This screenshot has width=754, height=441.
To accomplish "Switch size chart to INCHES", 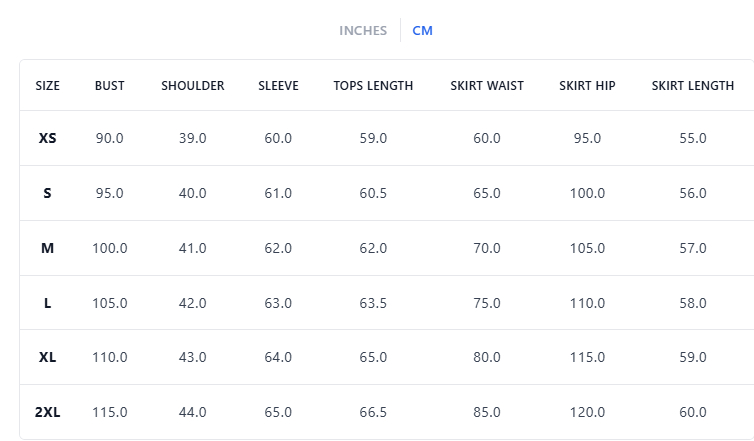I will tap(362, 31).
